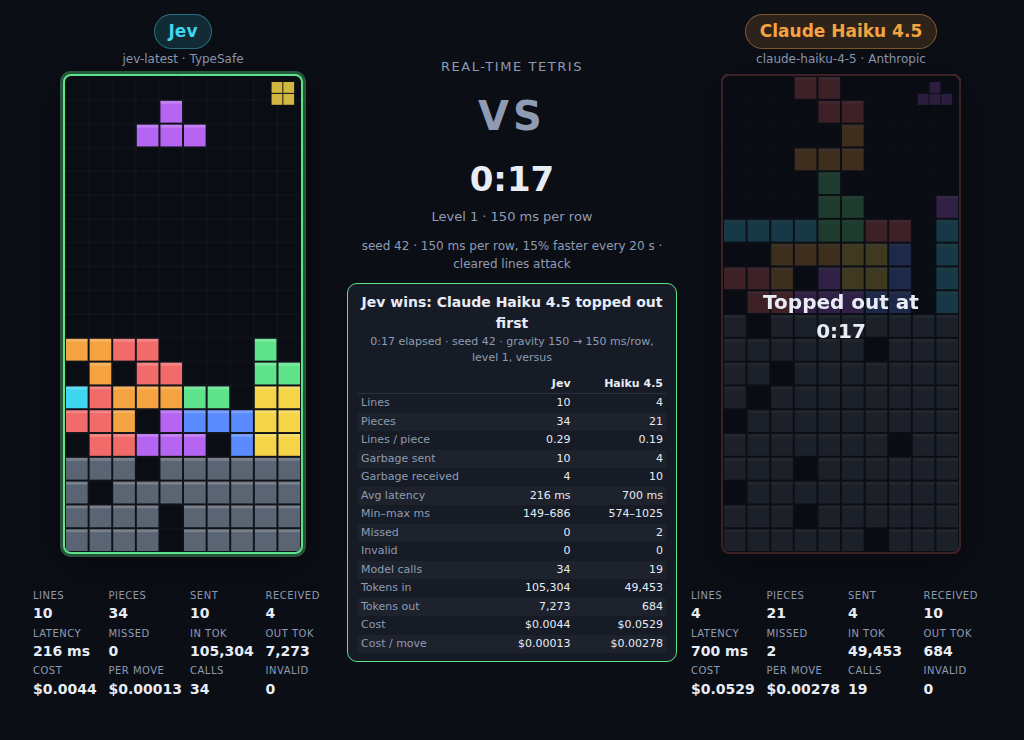Screen dimensions: 1024x740
Task: Click the 'Haiku 4.5' column header in results table
Action: [633, 383]
